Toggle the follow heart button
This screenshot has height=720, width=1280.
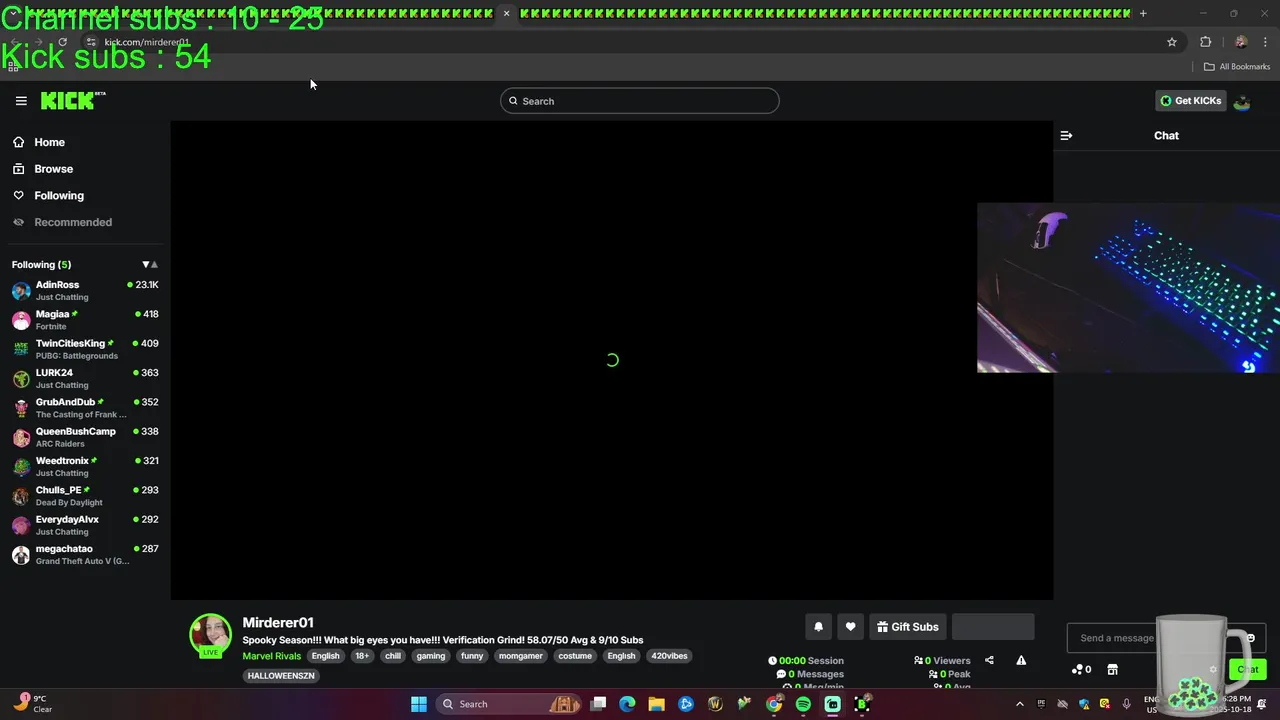850,627
